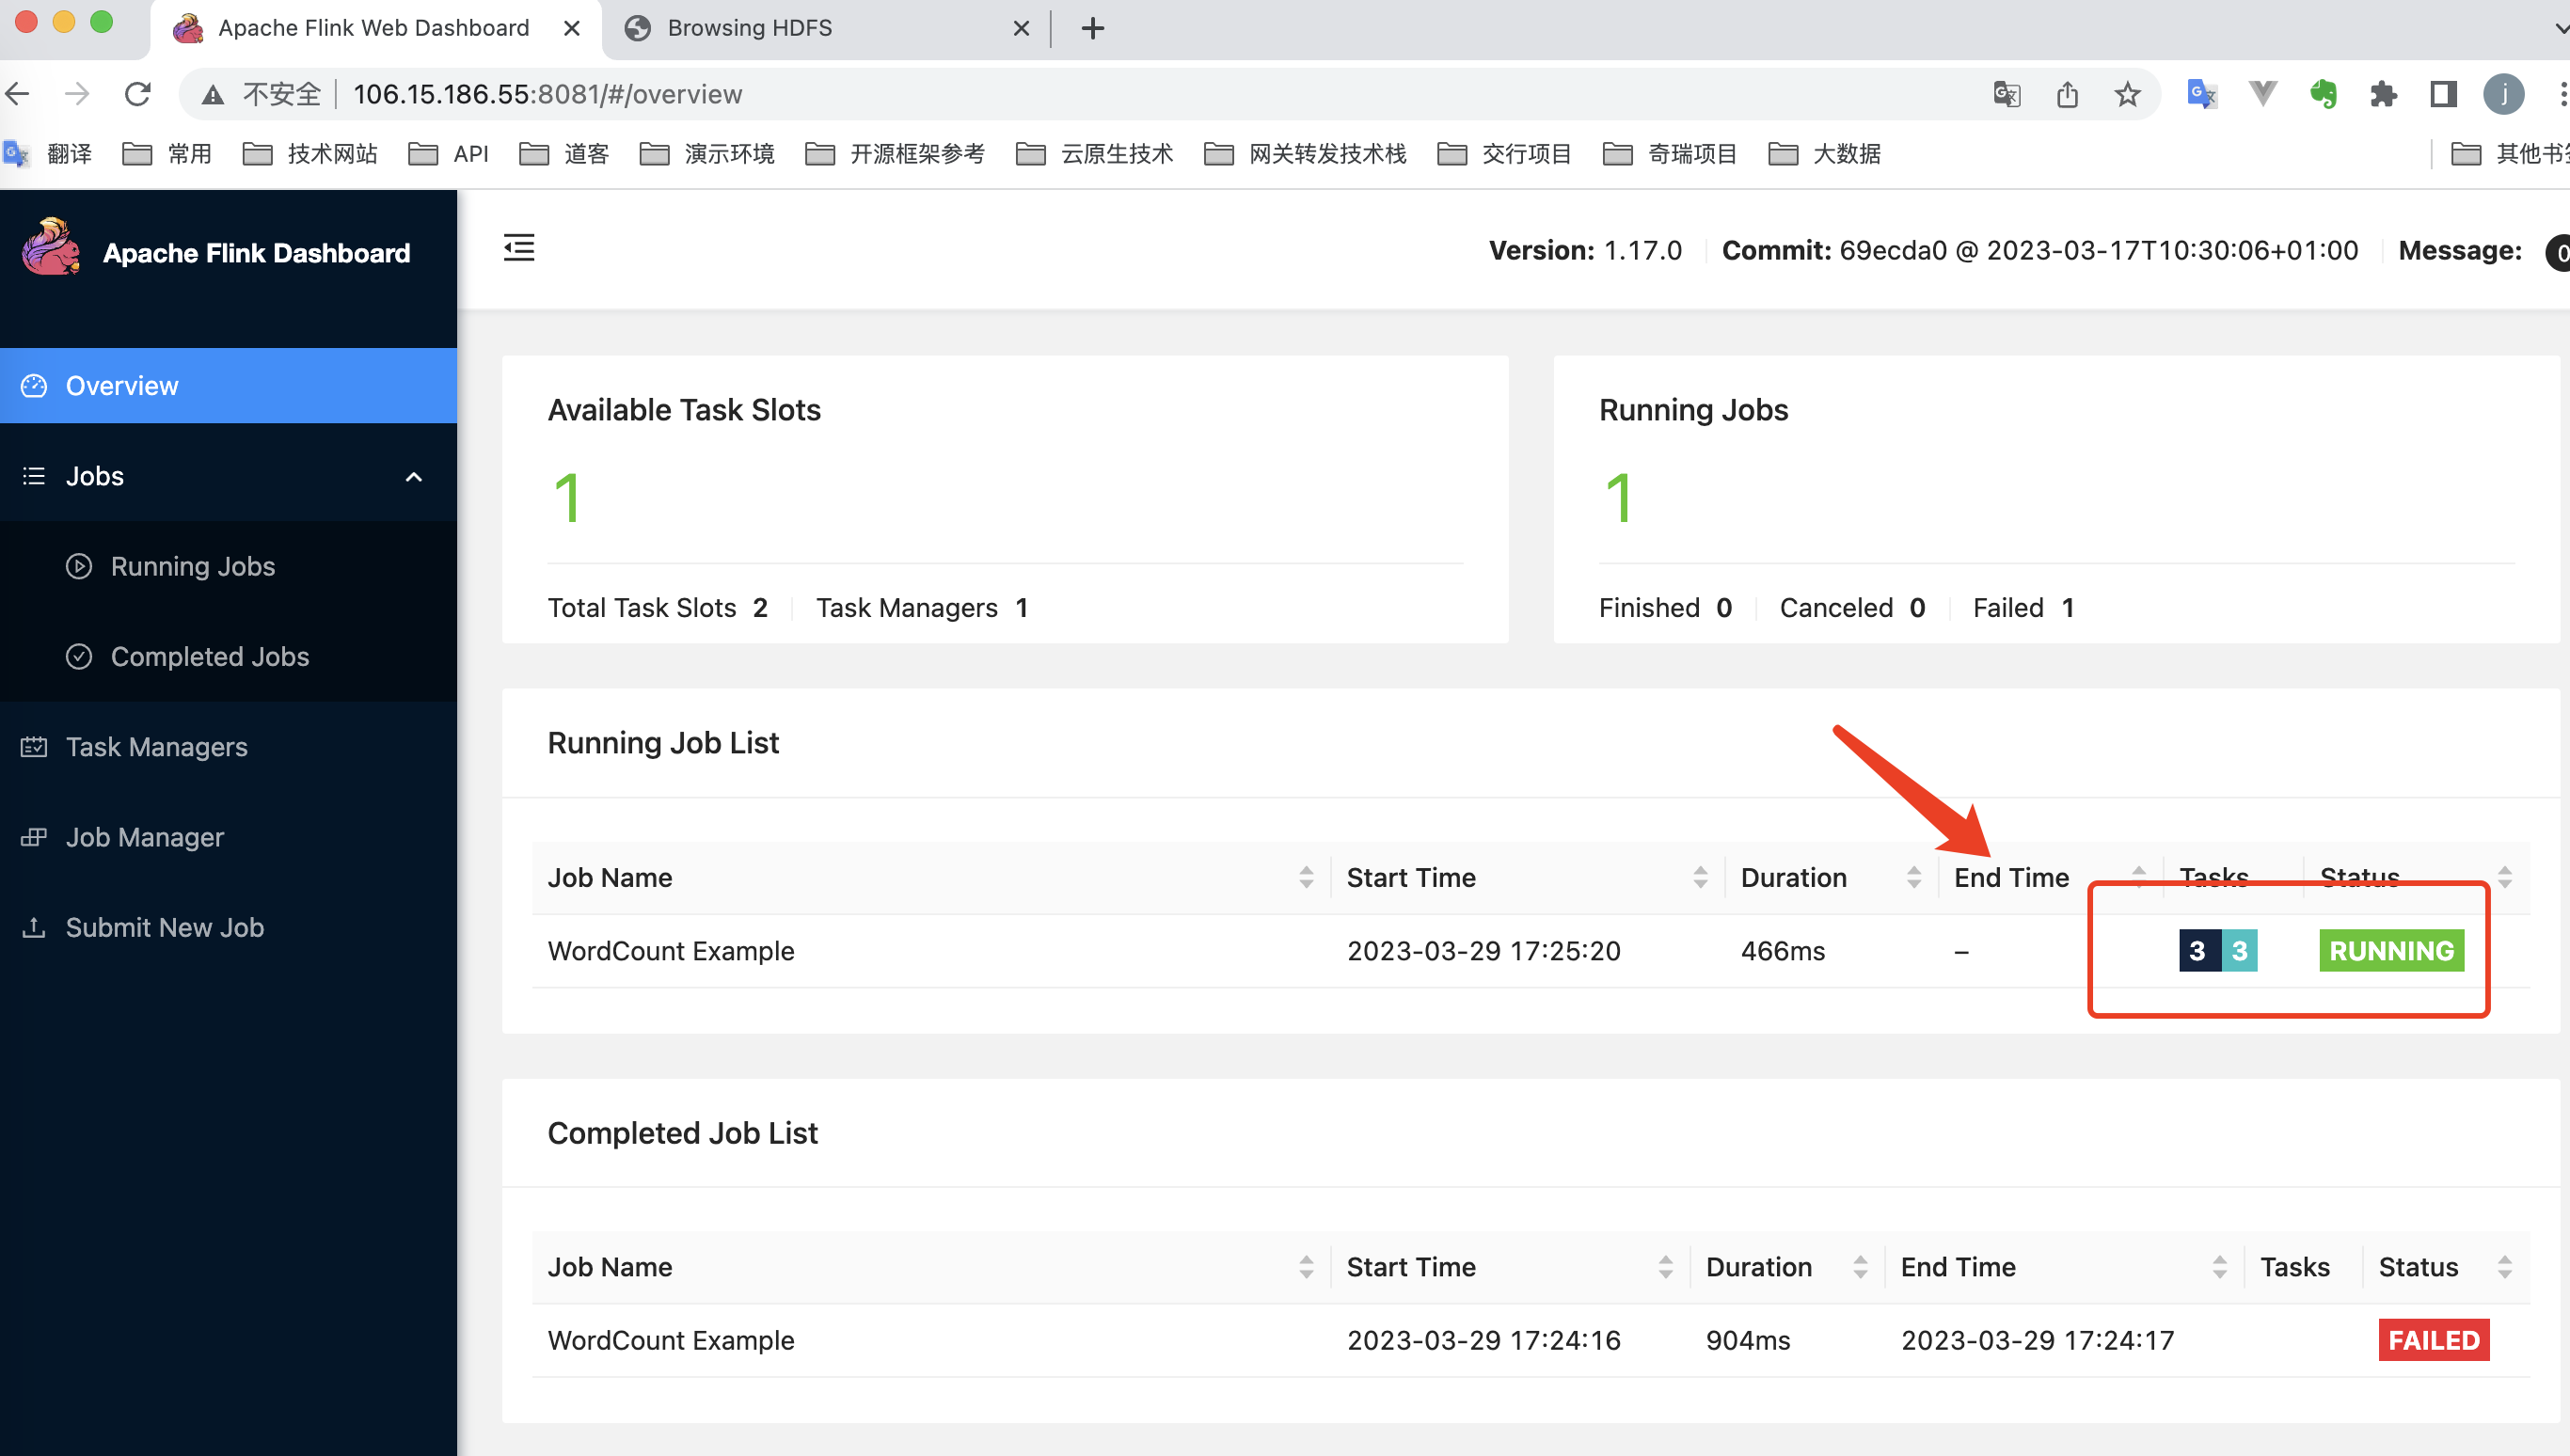Click the Jobs list icon in sidebar
Screen dimensions: 2570x1456
[34, 476]
